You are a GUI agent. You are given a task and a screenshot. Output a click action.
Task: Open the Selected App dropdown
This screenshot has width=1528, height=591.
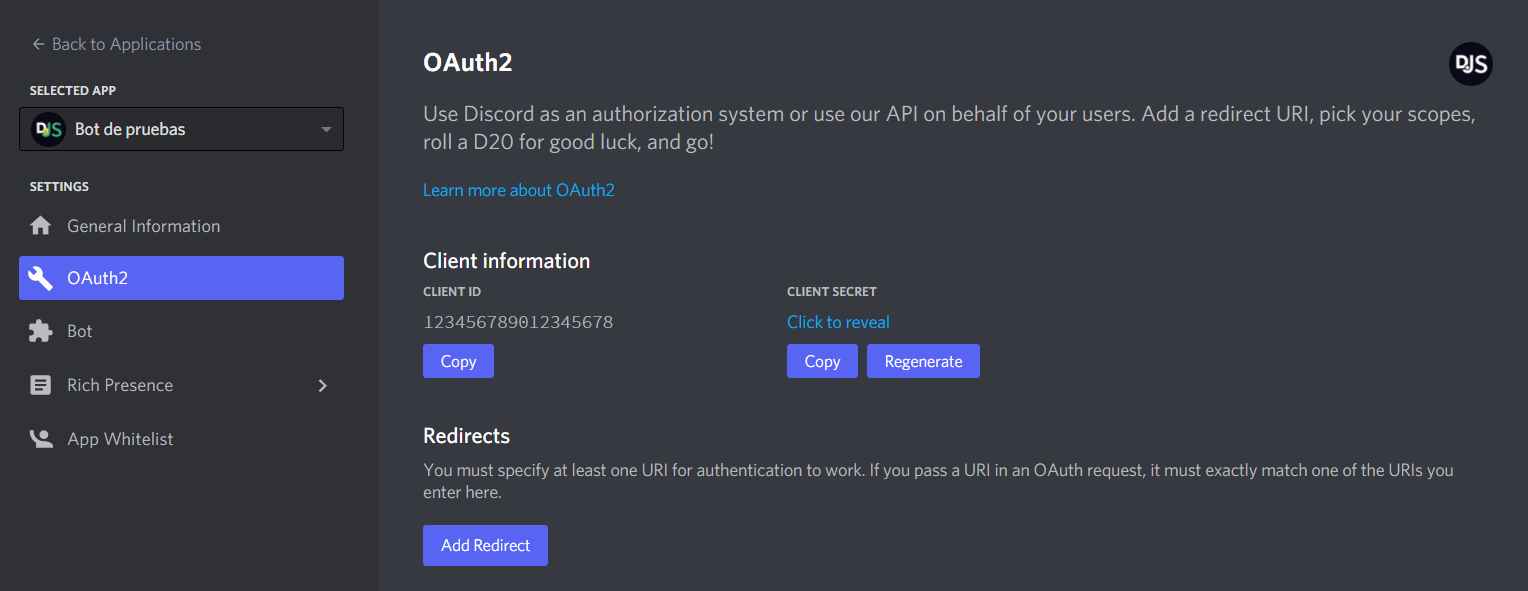coord(180,128)
